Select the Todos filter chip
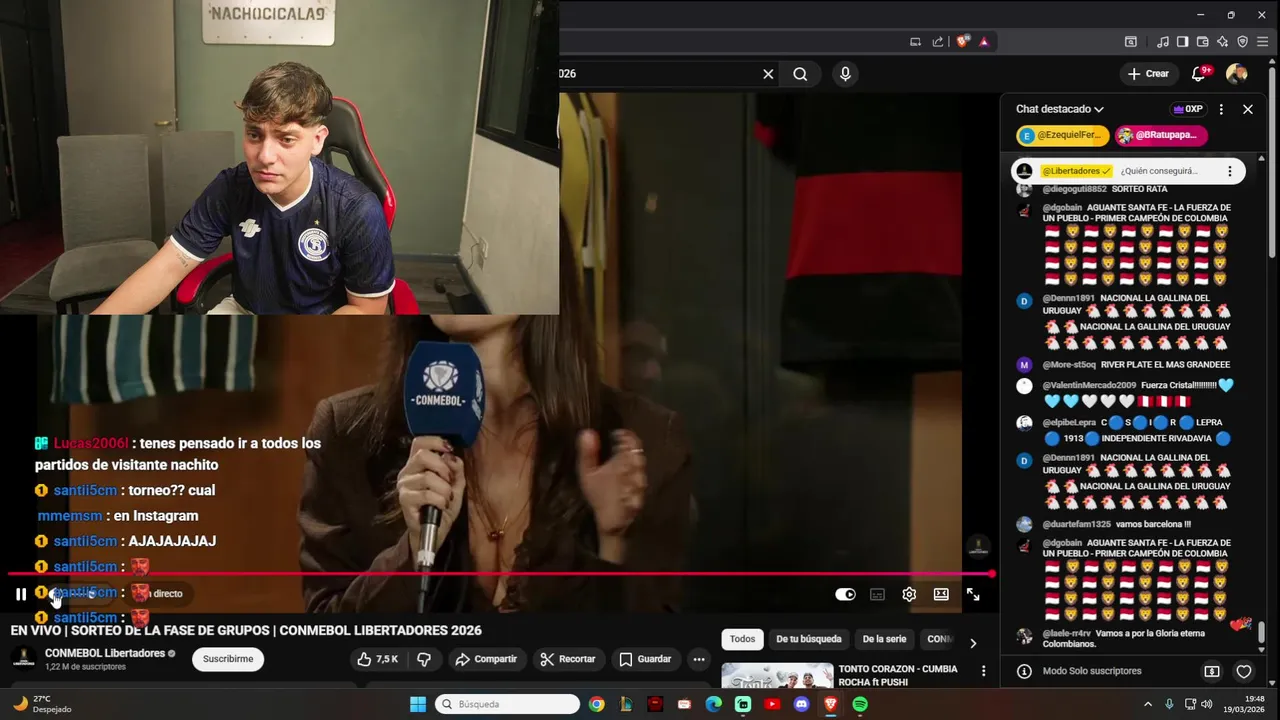Screen dimensions: 1280x720 [x=743, y=639]
